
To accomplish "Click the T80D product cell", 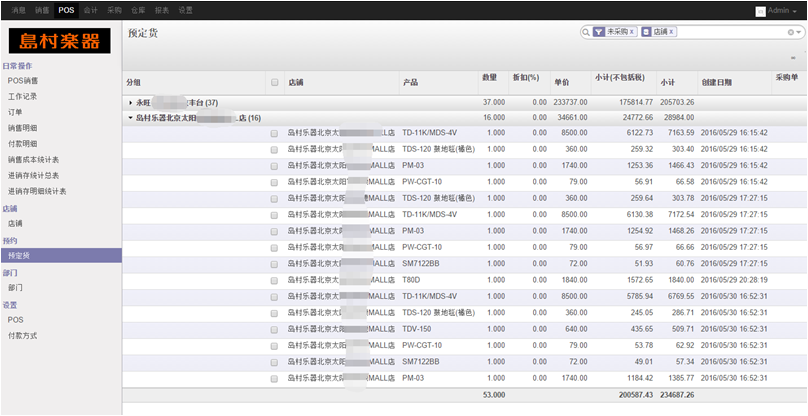I will [410, 280].
